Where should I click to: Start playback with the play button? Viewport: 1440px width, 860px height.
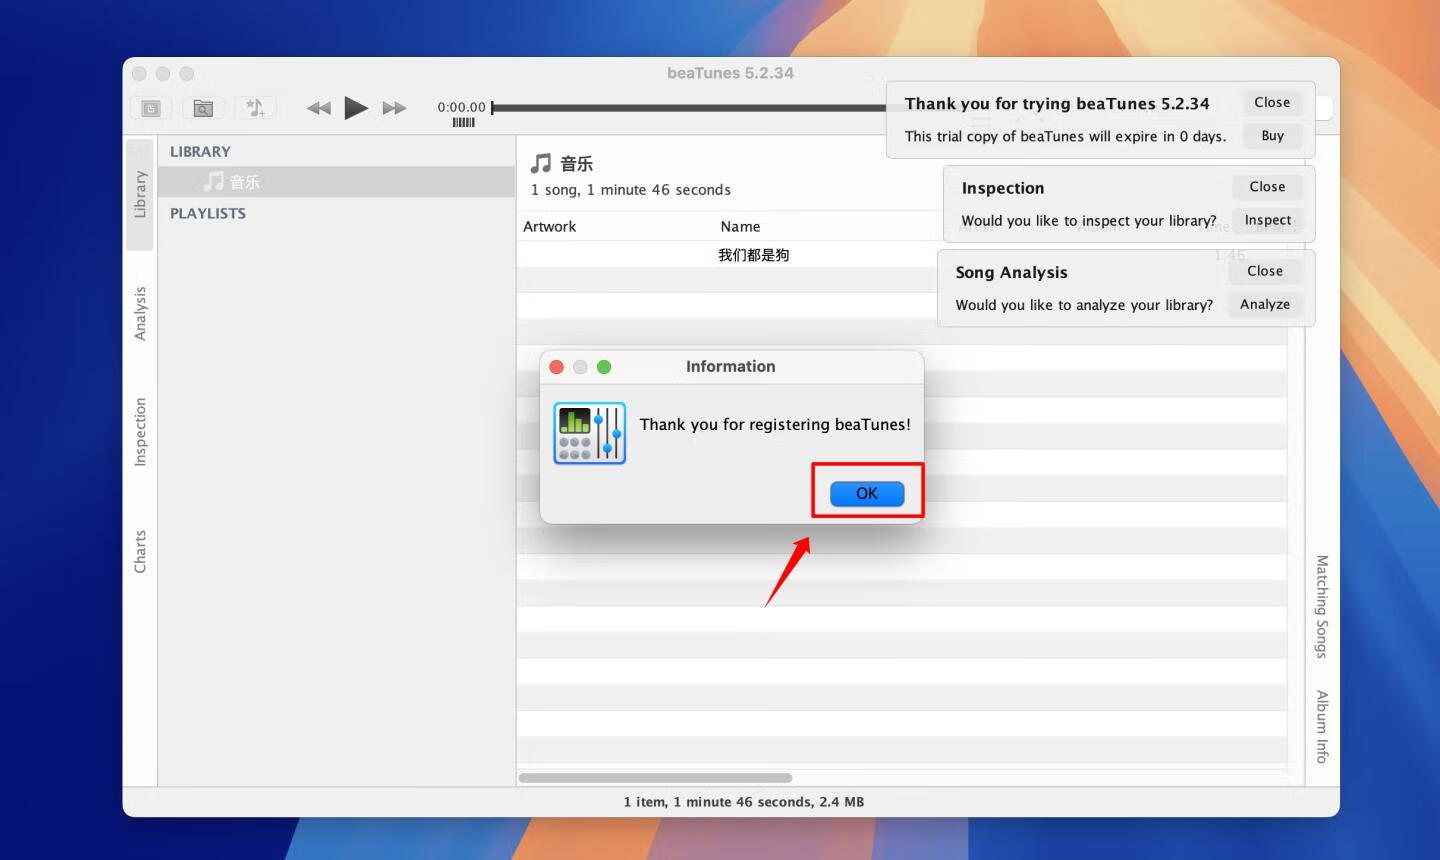(356, 107)
